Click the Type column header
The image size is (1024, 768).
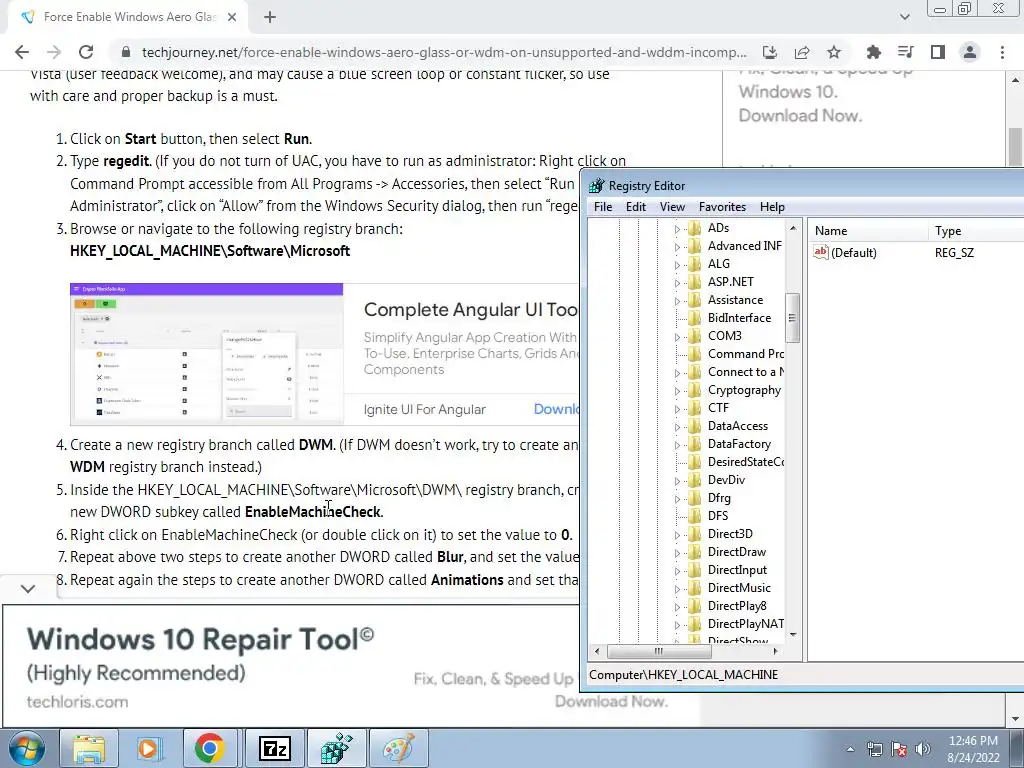[976, 231]
